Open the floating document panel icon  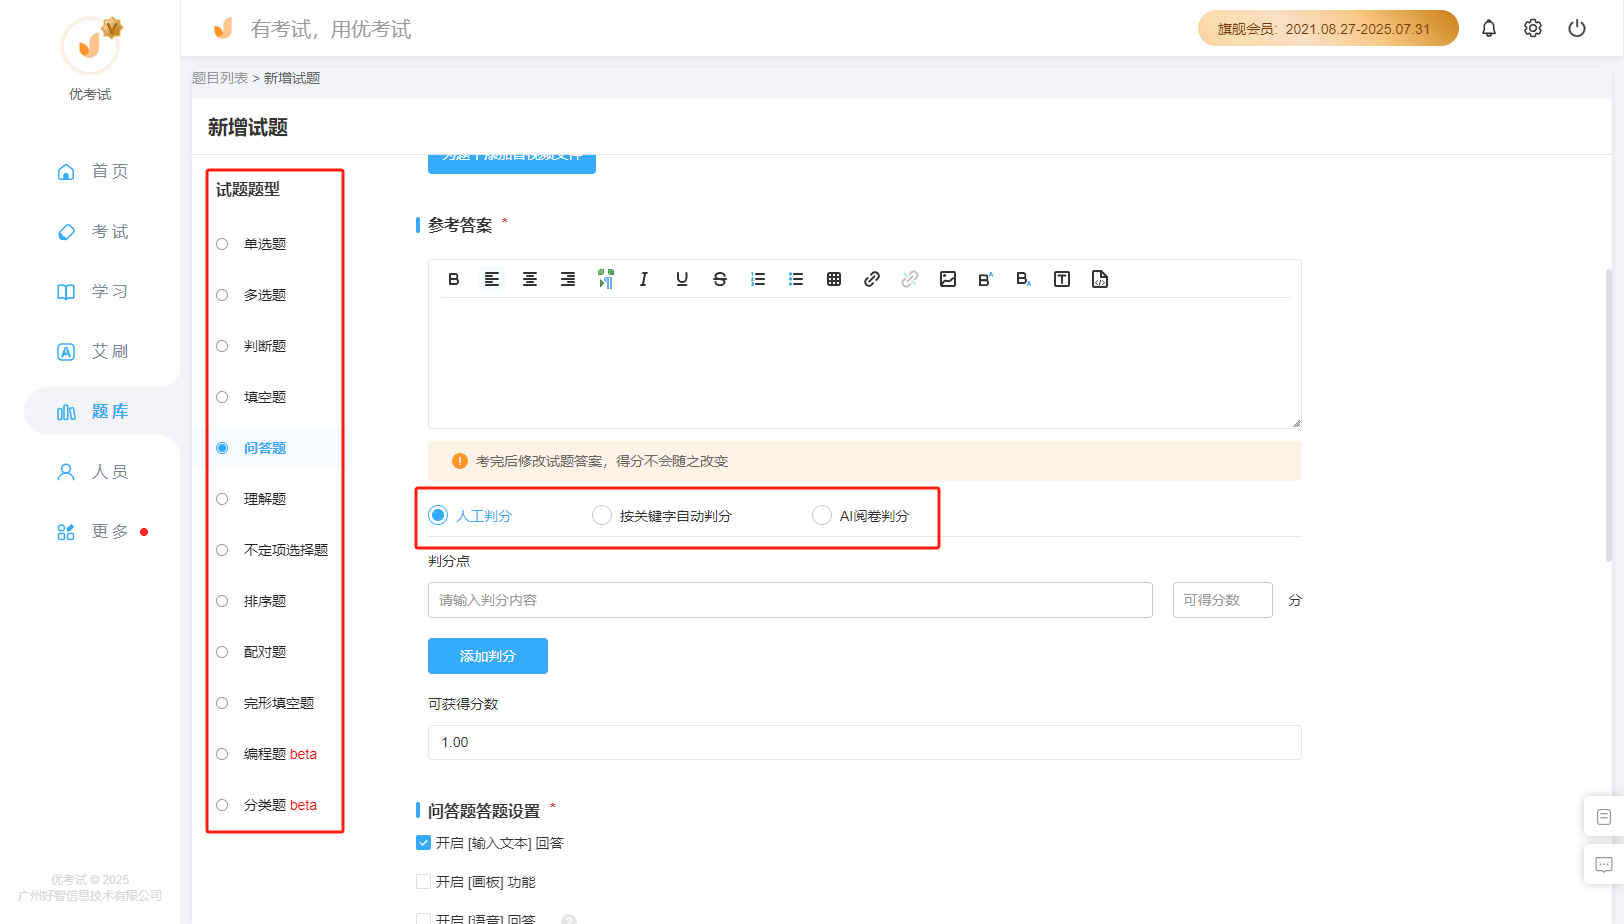coord(1604,817)
